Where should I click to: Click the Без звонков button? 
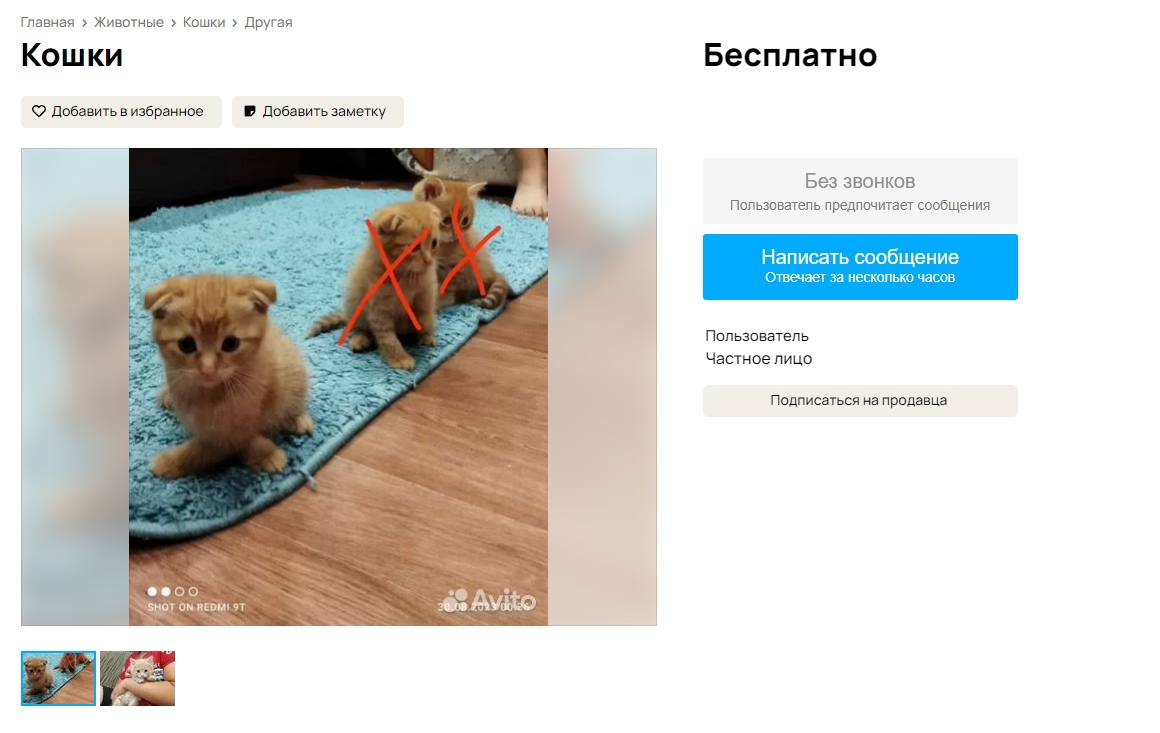click(860, 191)
